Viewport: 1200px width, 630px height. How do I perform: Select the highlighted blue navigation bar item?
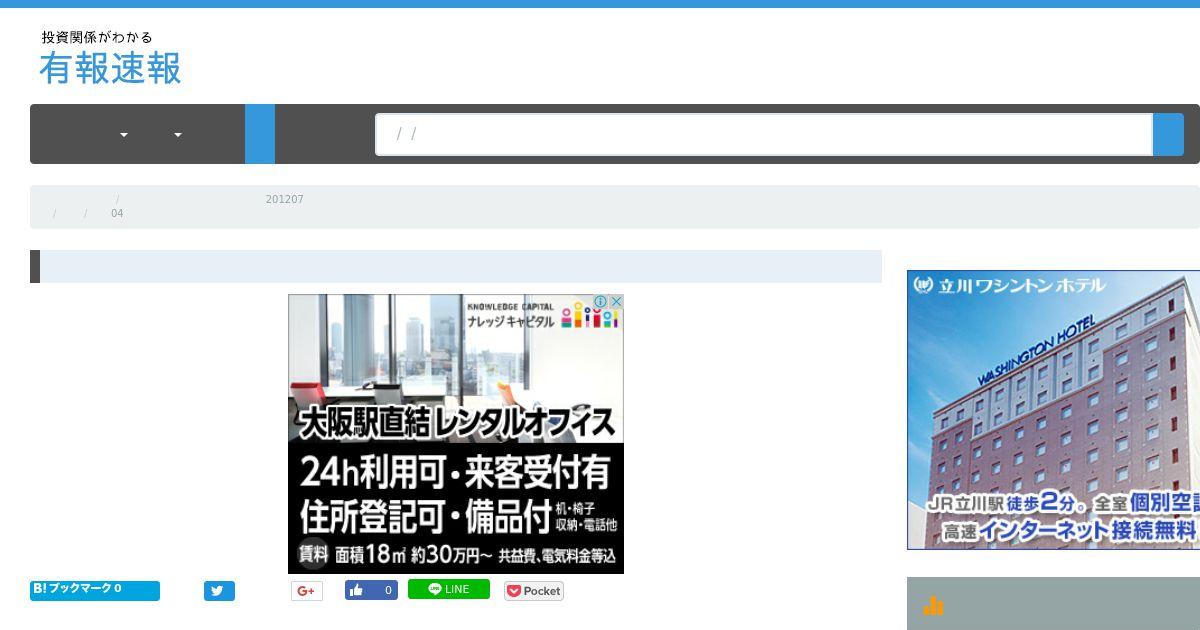(260, 134)
